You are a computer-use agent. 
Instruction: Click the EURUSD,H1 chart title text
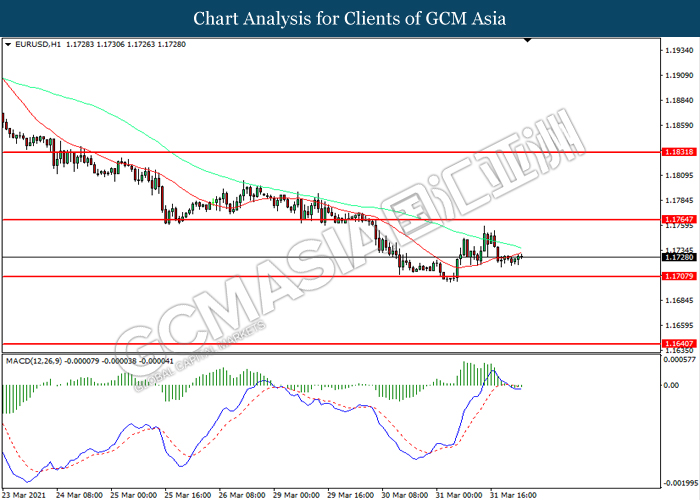tap(38, 45)
